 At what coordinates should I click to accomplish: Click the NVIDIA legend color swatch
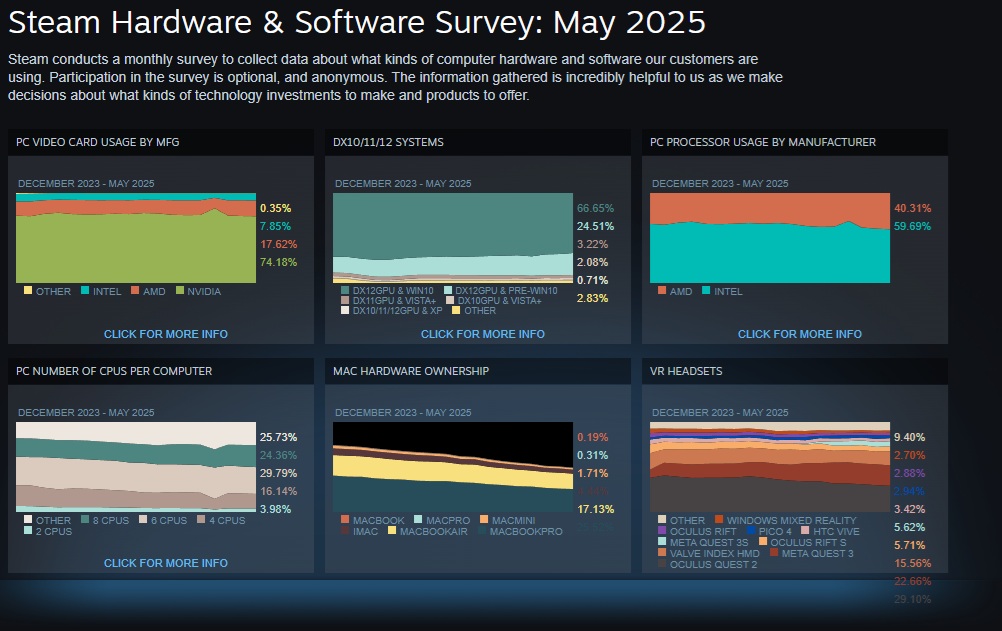coord(180,290)
